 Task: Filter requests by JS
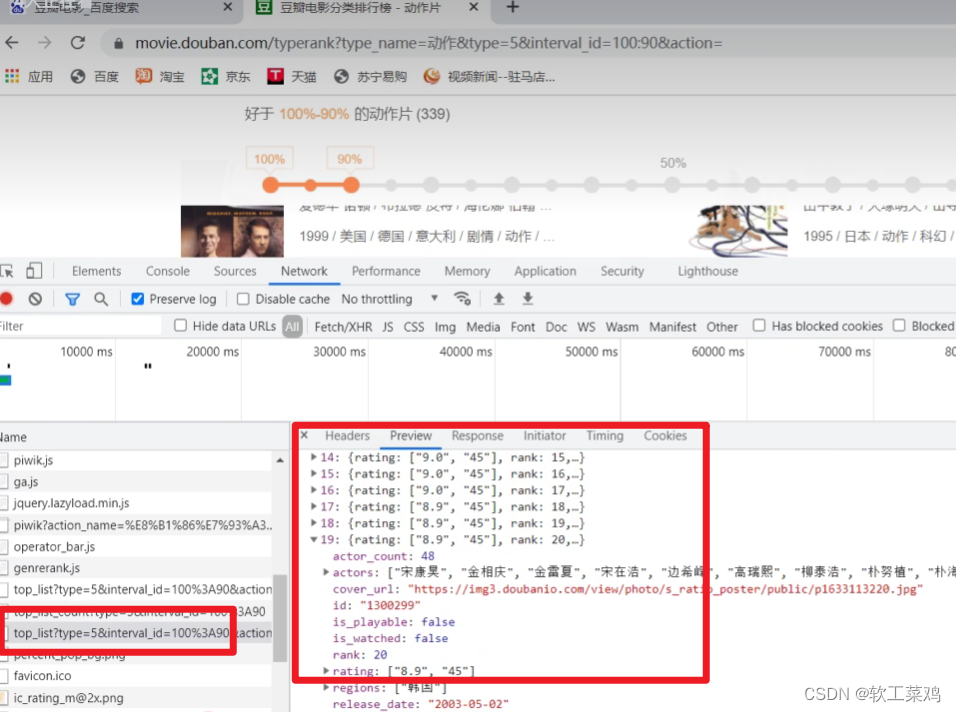point(388,327)
